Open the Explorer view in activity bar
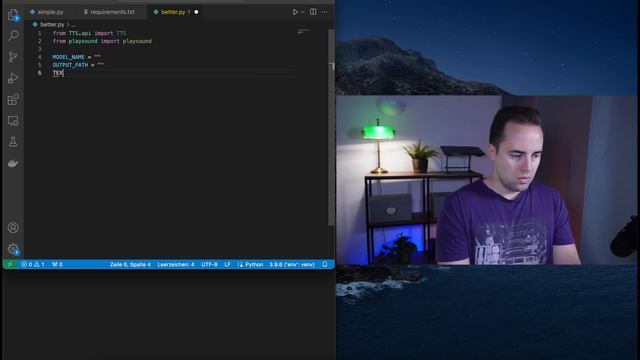Image resolution: width=640 pixels, height=360 pixels. point(13,15)
